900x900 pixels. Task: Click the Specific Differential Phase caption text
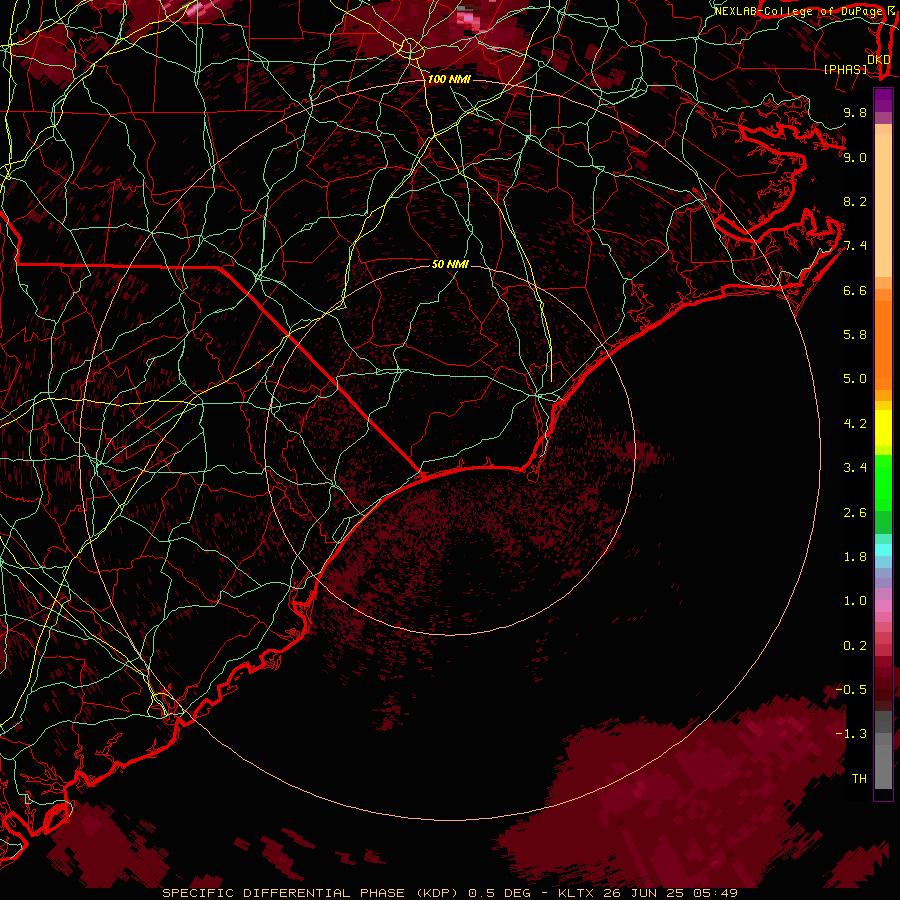coord(450,893)
